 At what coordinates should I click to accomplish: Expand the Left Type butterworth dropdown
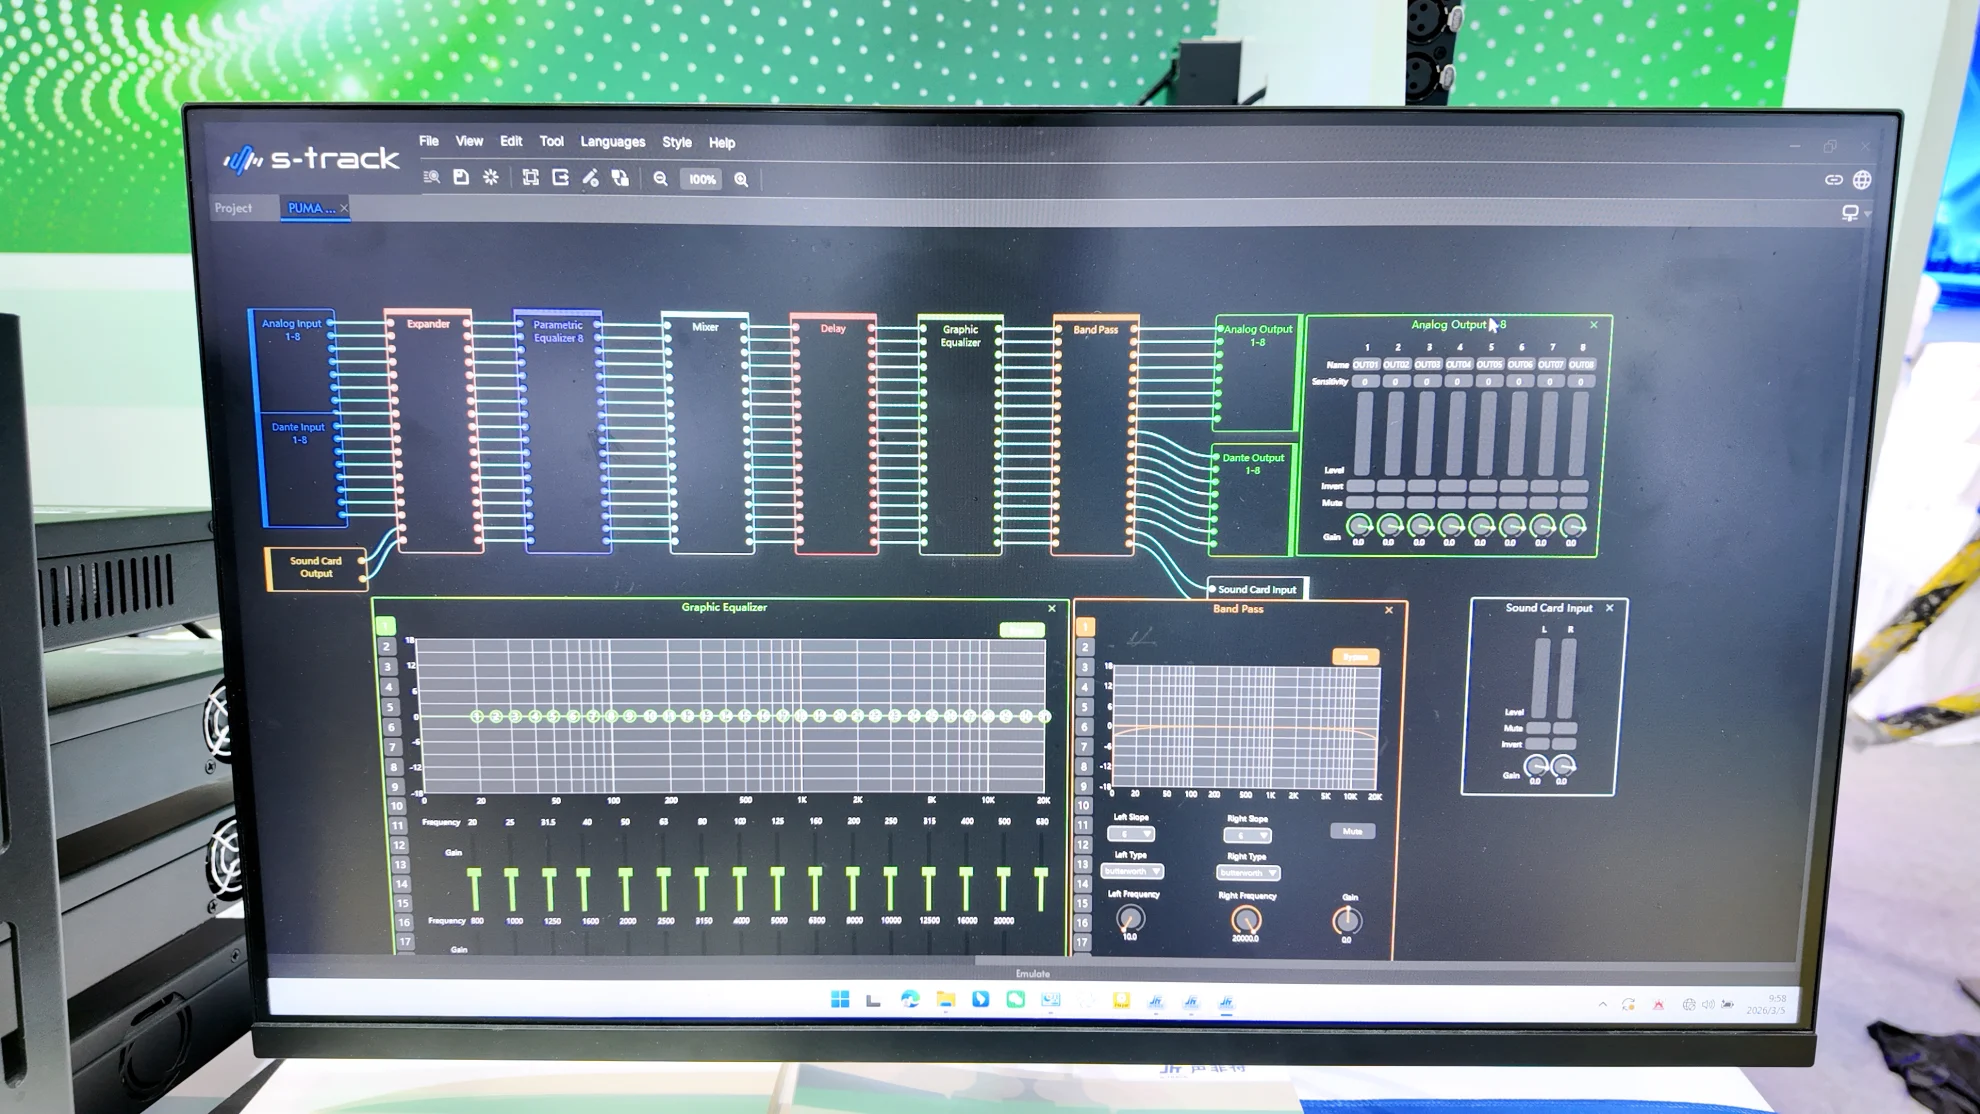tap(1132, 872)
